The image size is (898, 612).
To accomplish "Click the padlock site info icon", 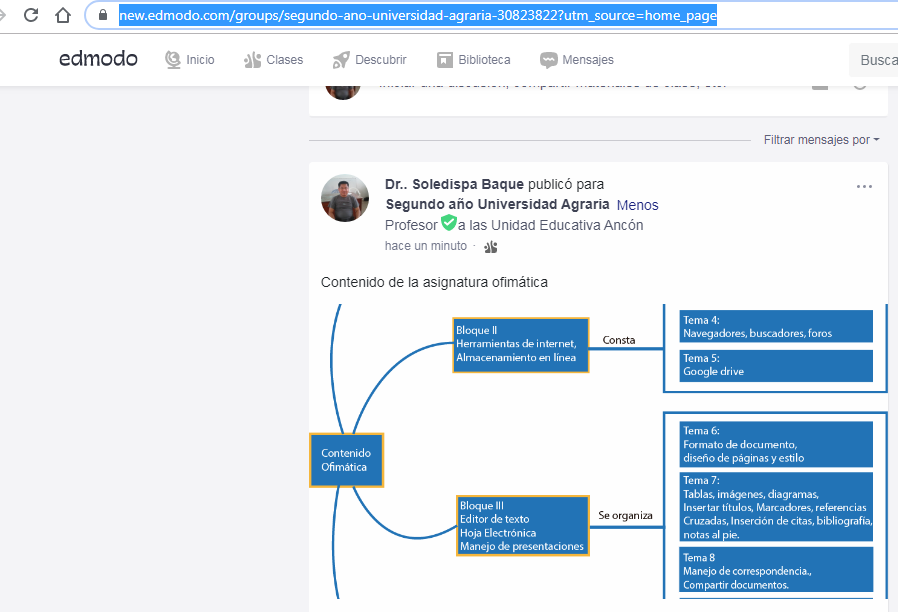I will coord(102,16).
